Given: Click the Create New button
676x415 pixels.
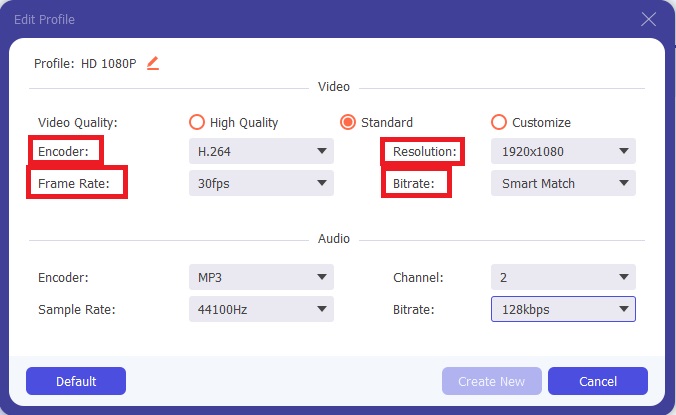Looking at the screenshot, I should coord(491,381).
